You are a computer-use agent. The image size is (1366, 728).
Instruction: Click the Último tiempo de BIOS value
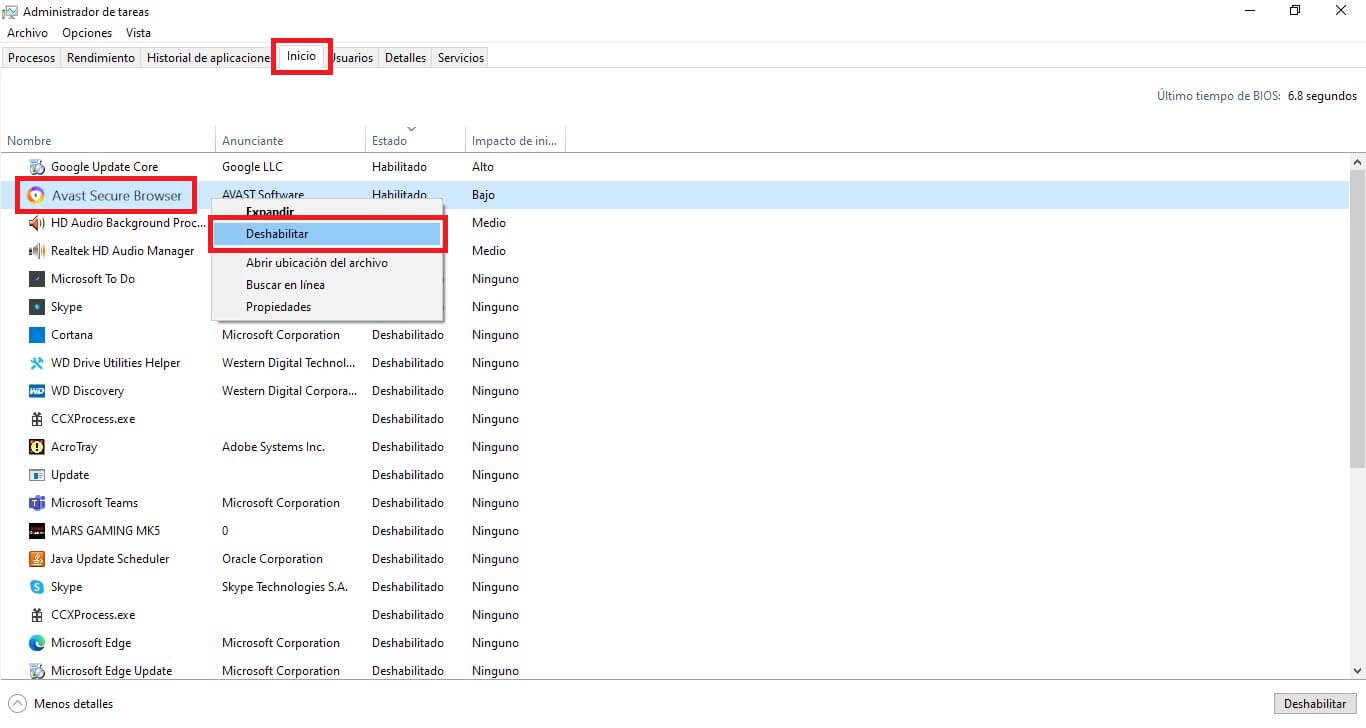tap(1322, 96)
